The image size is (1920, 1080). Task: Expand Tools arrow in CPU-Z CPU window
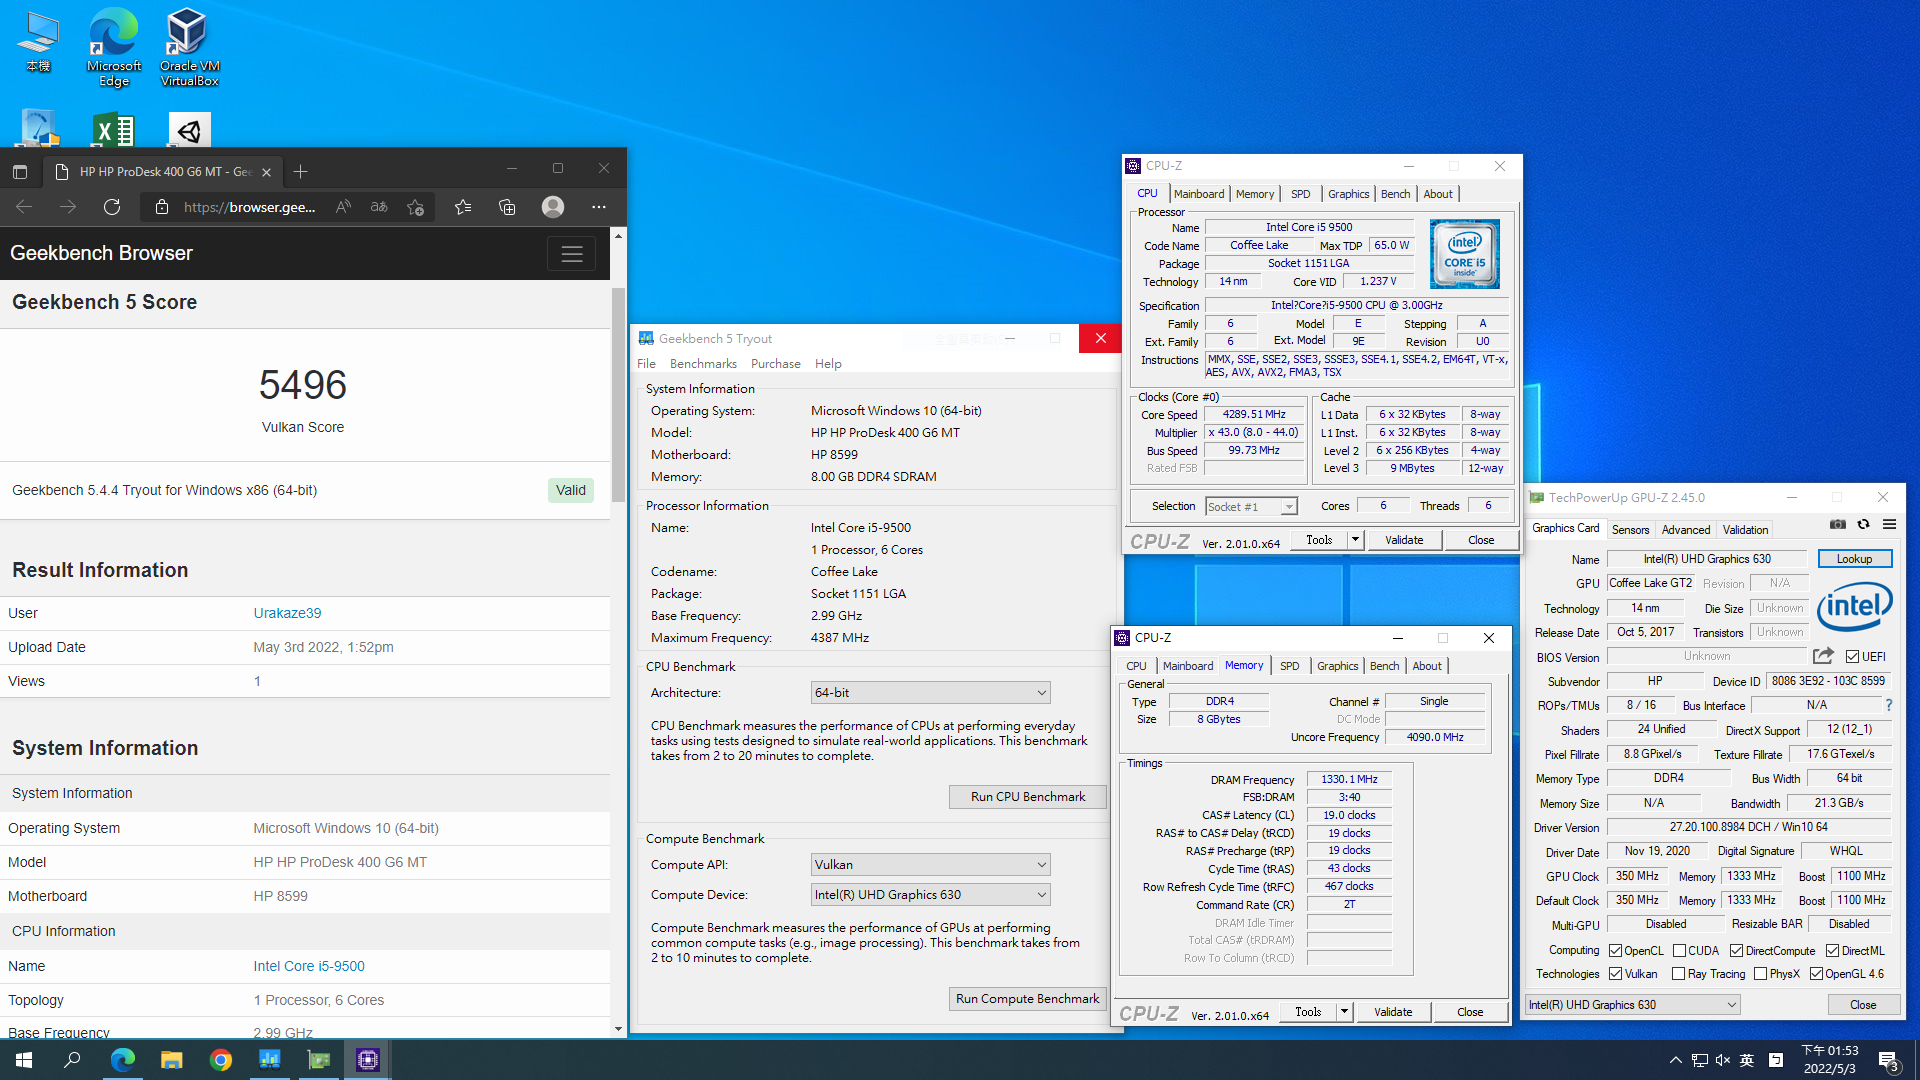pyautogui.click(x=1355, y=540)
